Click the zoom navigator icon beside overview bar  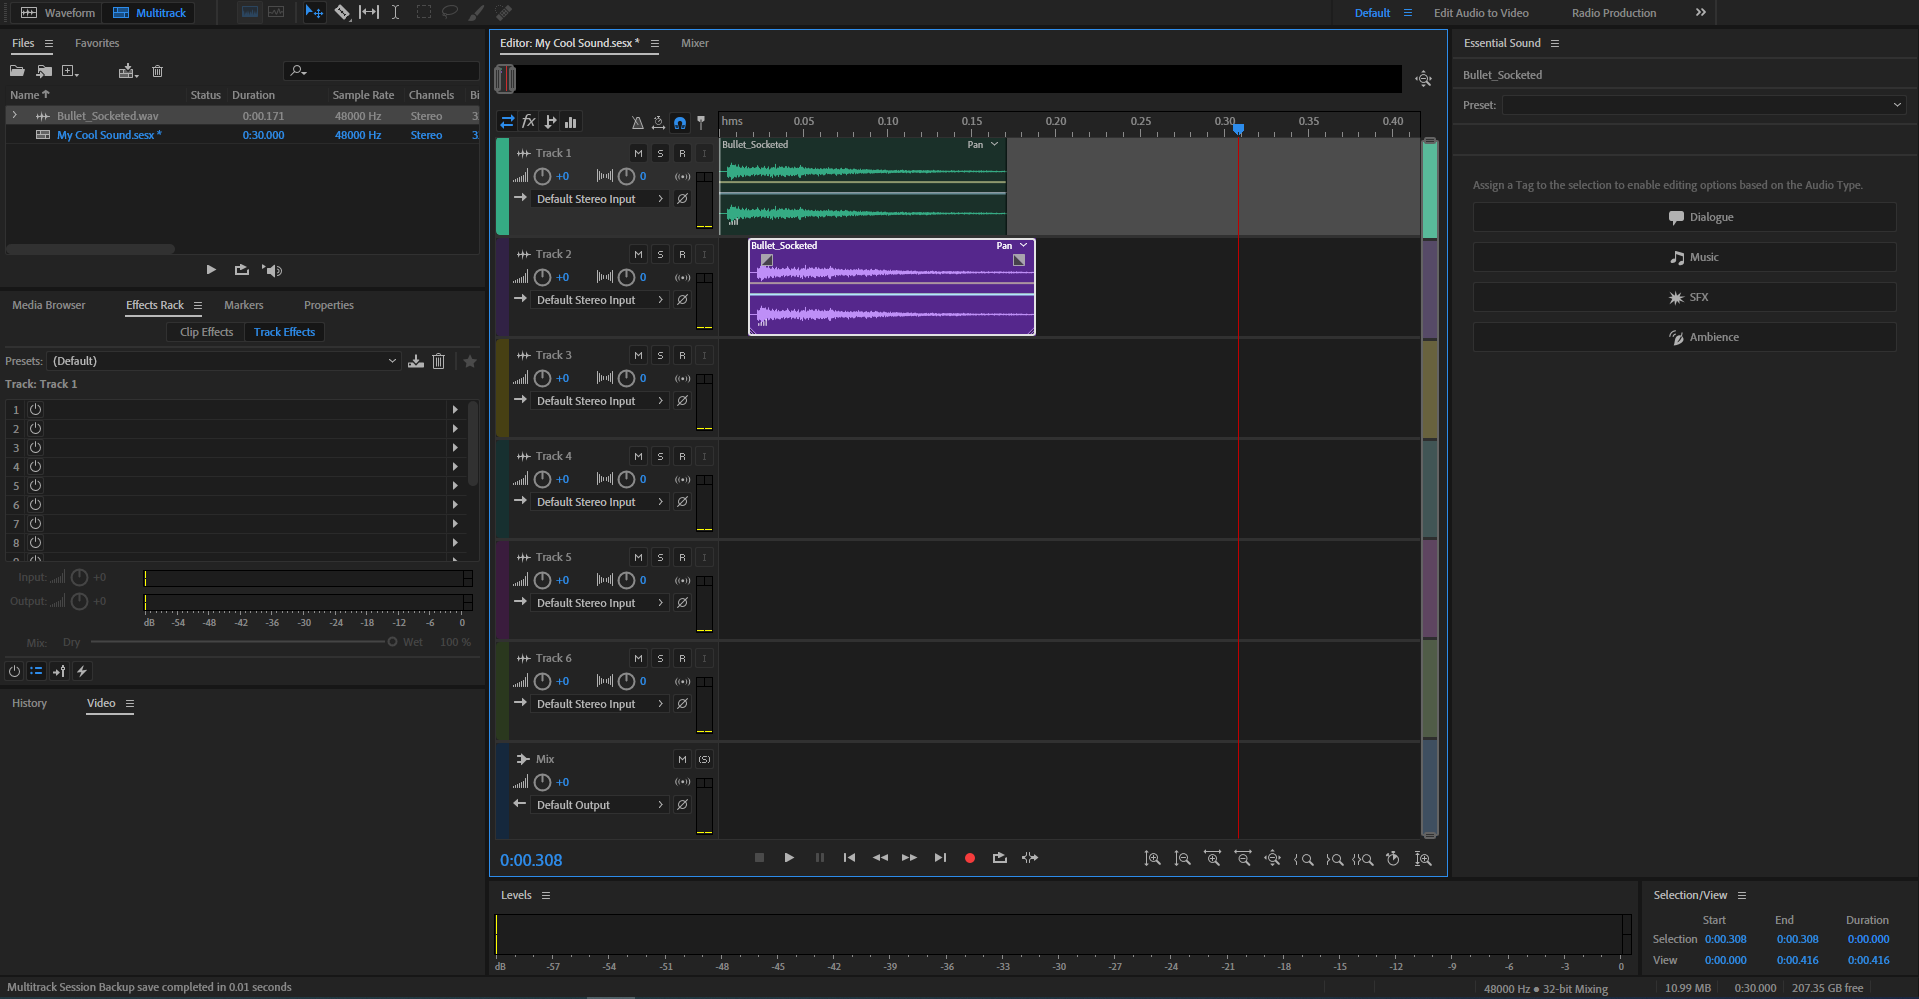pyautogui.click(x=1423, y=79)
